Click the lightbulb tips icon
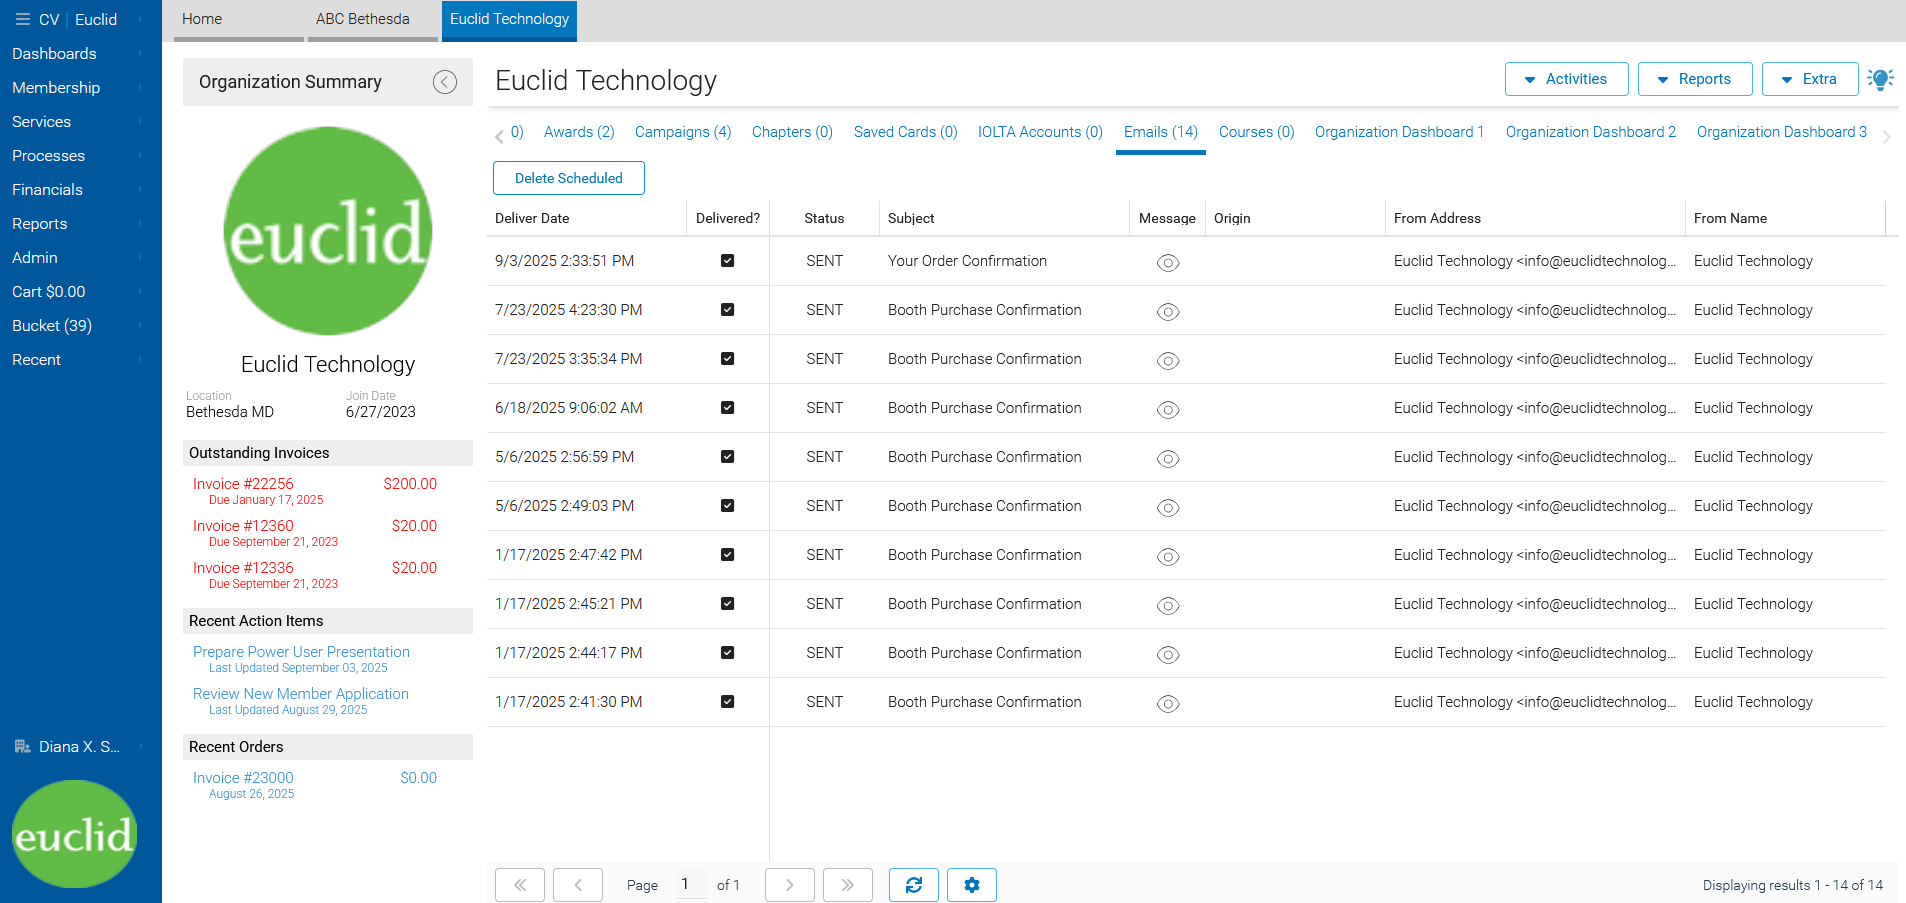Screen dimensions: 1906x903 point(1880,79)
